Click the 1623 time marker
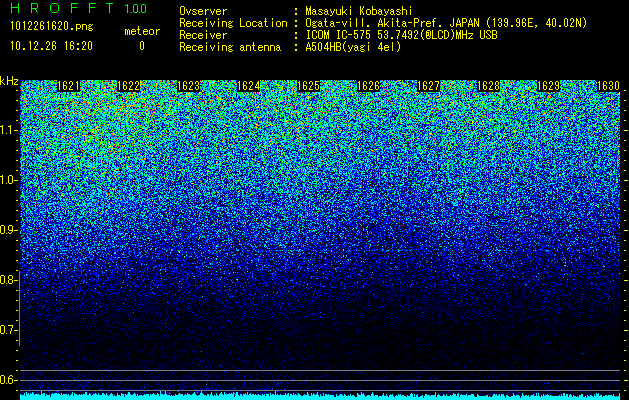The width and height of the screenshot is (629, 400). click(x=189, y=86)
